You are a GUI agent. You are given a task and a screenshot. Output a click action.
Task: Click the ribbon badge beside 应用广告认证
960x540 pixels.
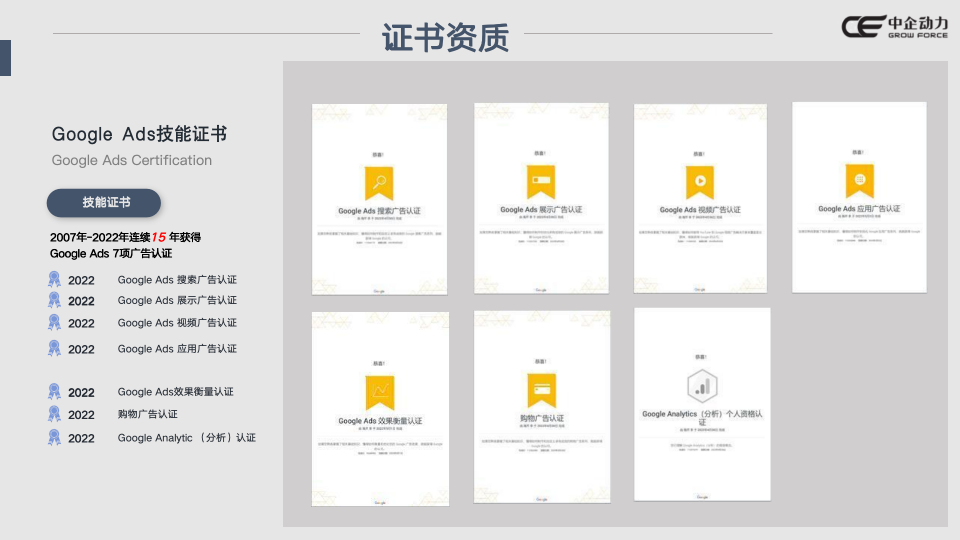pyautogui.click(x=54, y=349)
